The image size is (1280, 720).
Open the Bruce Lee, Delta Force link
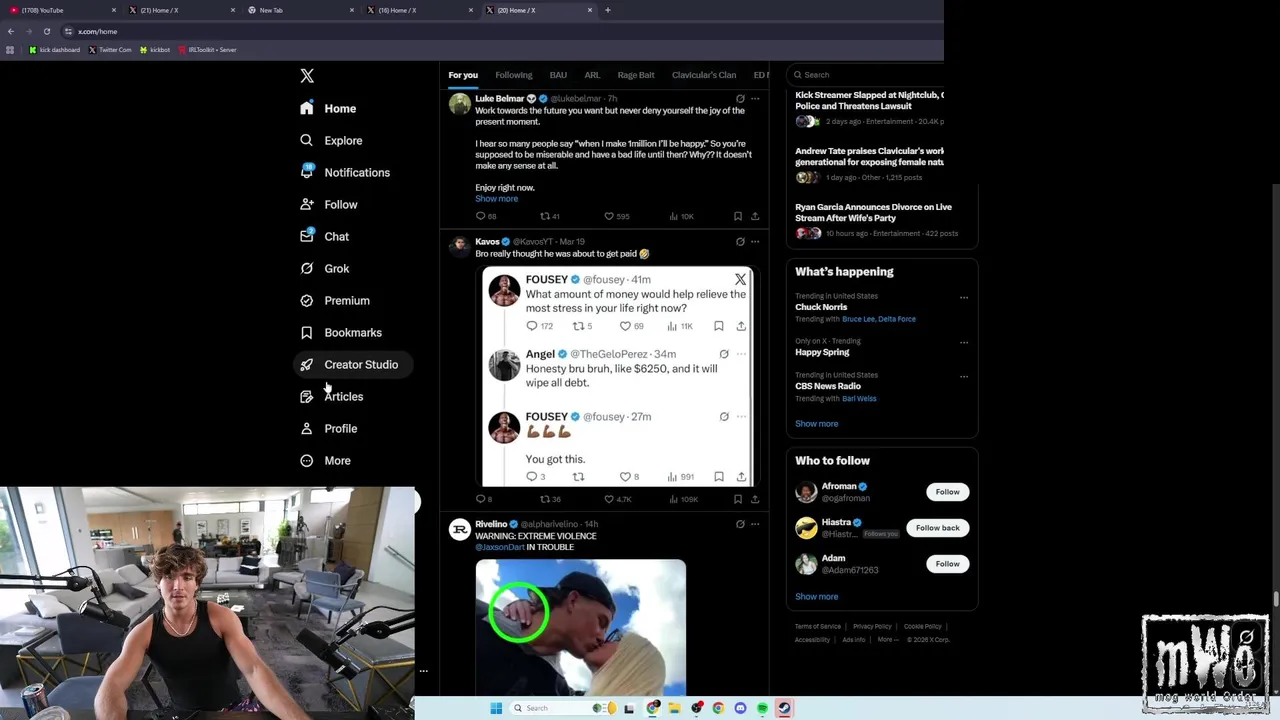879,319
